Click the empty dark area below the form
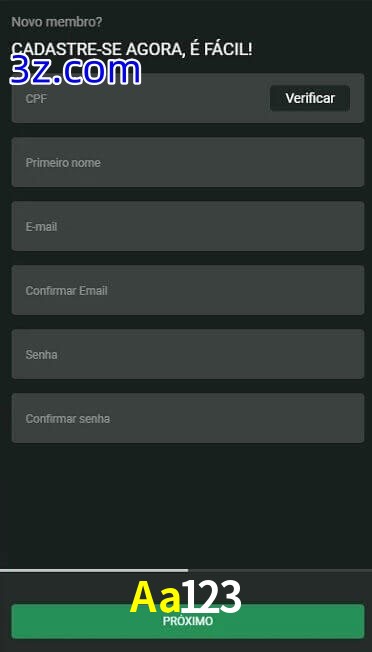The height and width of the screenshot is (652, 372). click(188, 505)
